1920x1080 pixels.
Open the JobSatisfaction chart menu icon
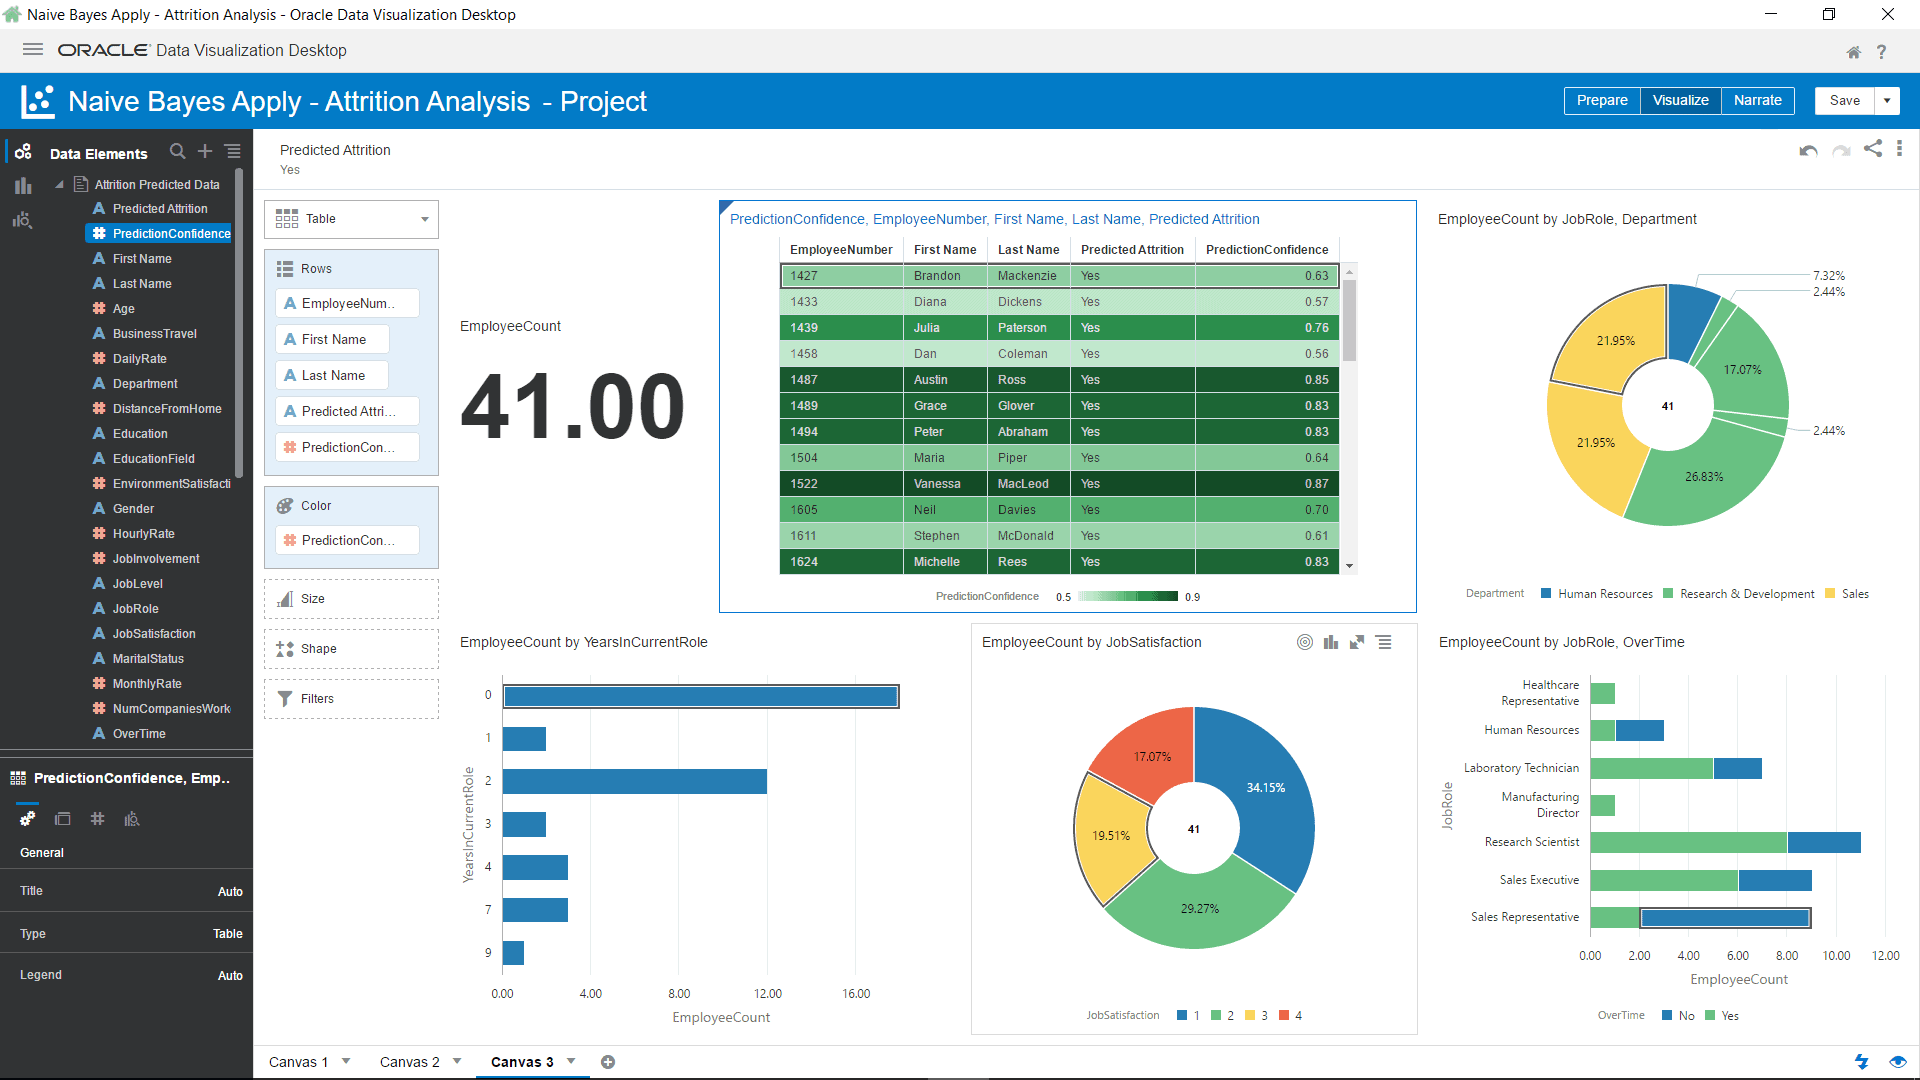1385,642
